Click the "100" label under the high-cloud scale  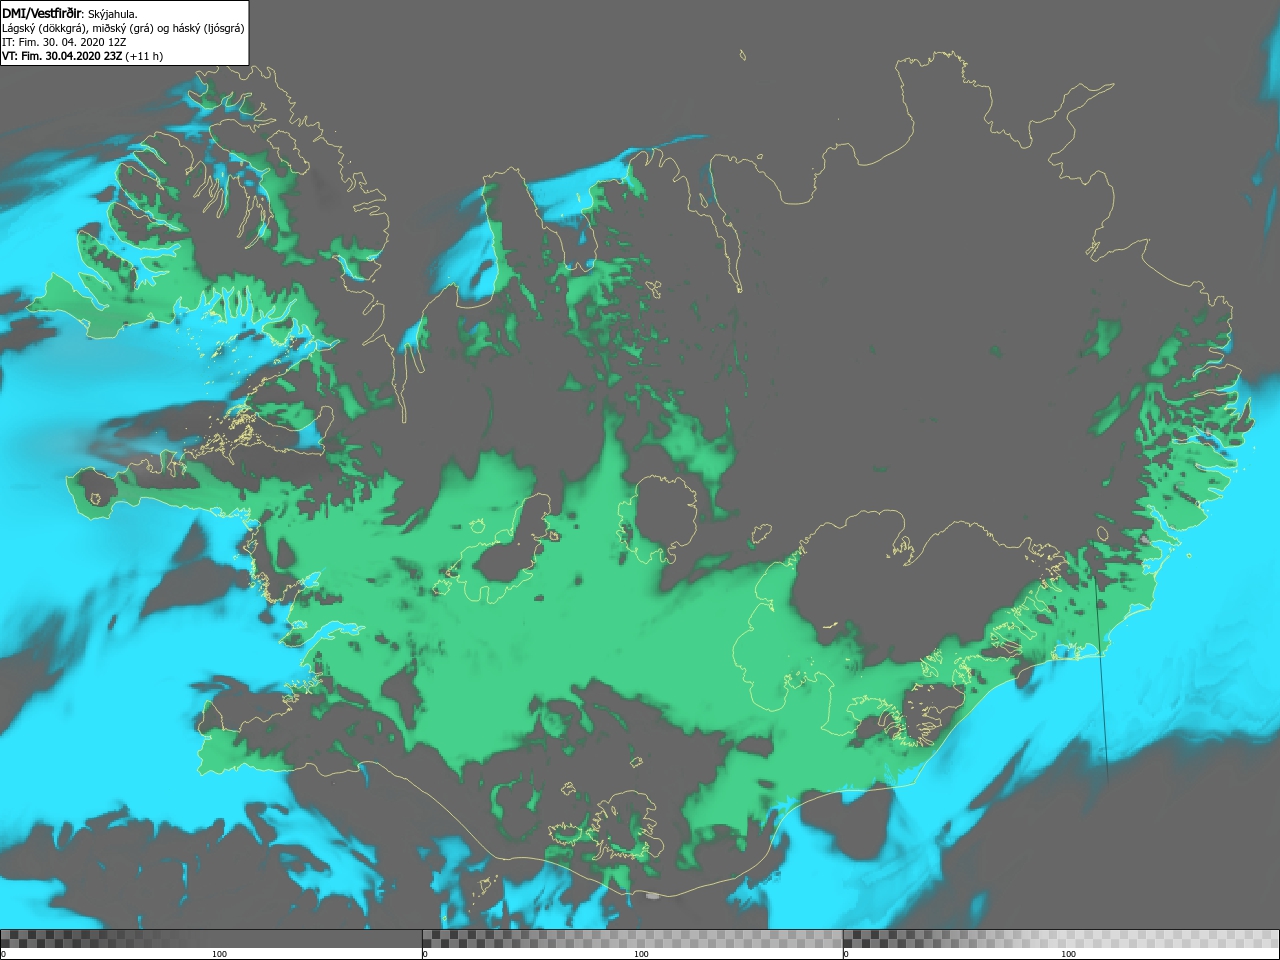tap(1068, 954)
